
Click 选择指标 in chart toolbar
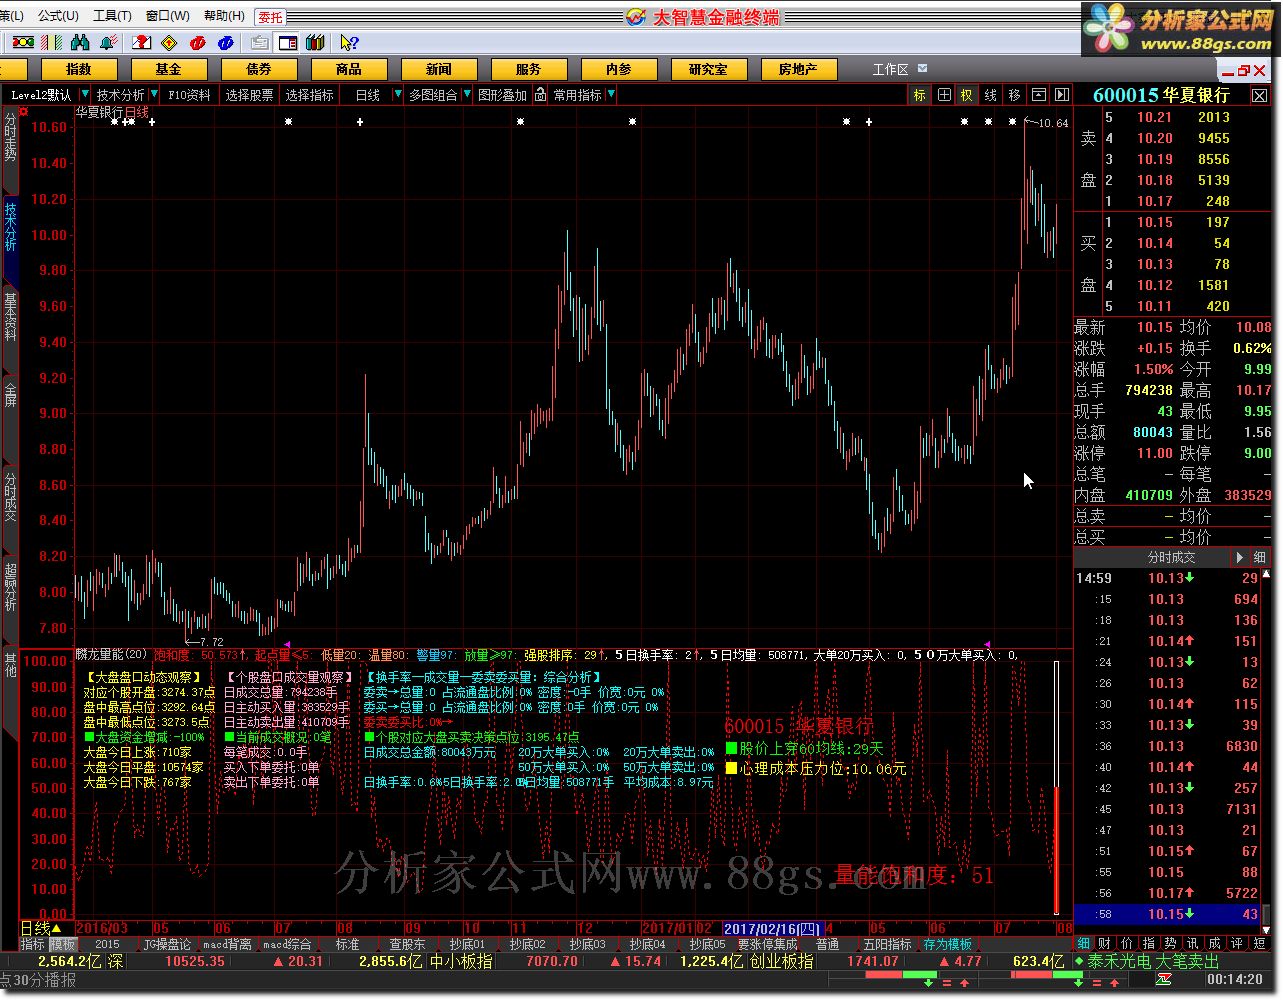(309, 95)
